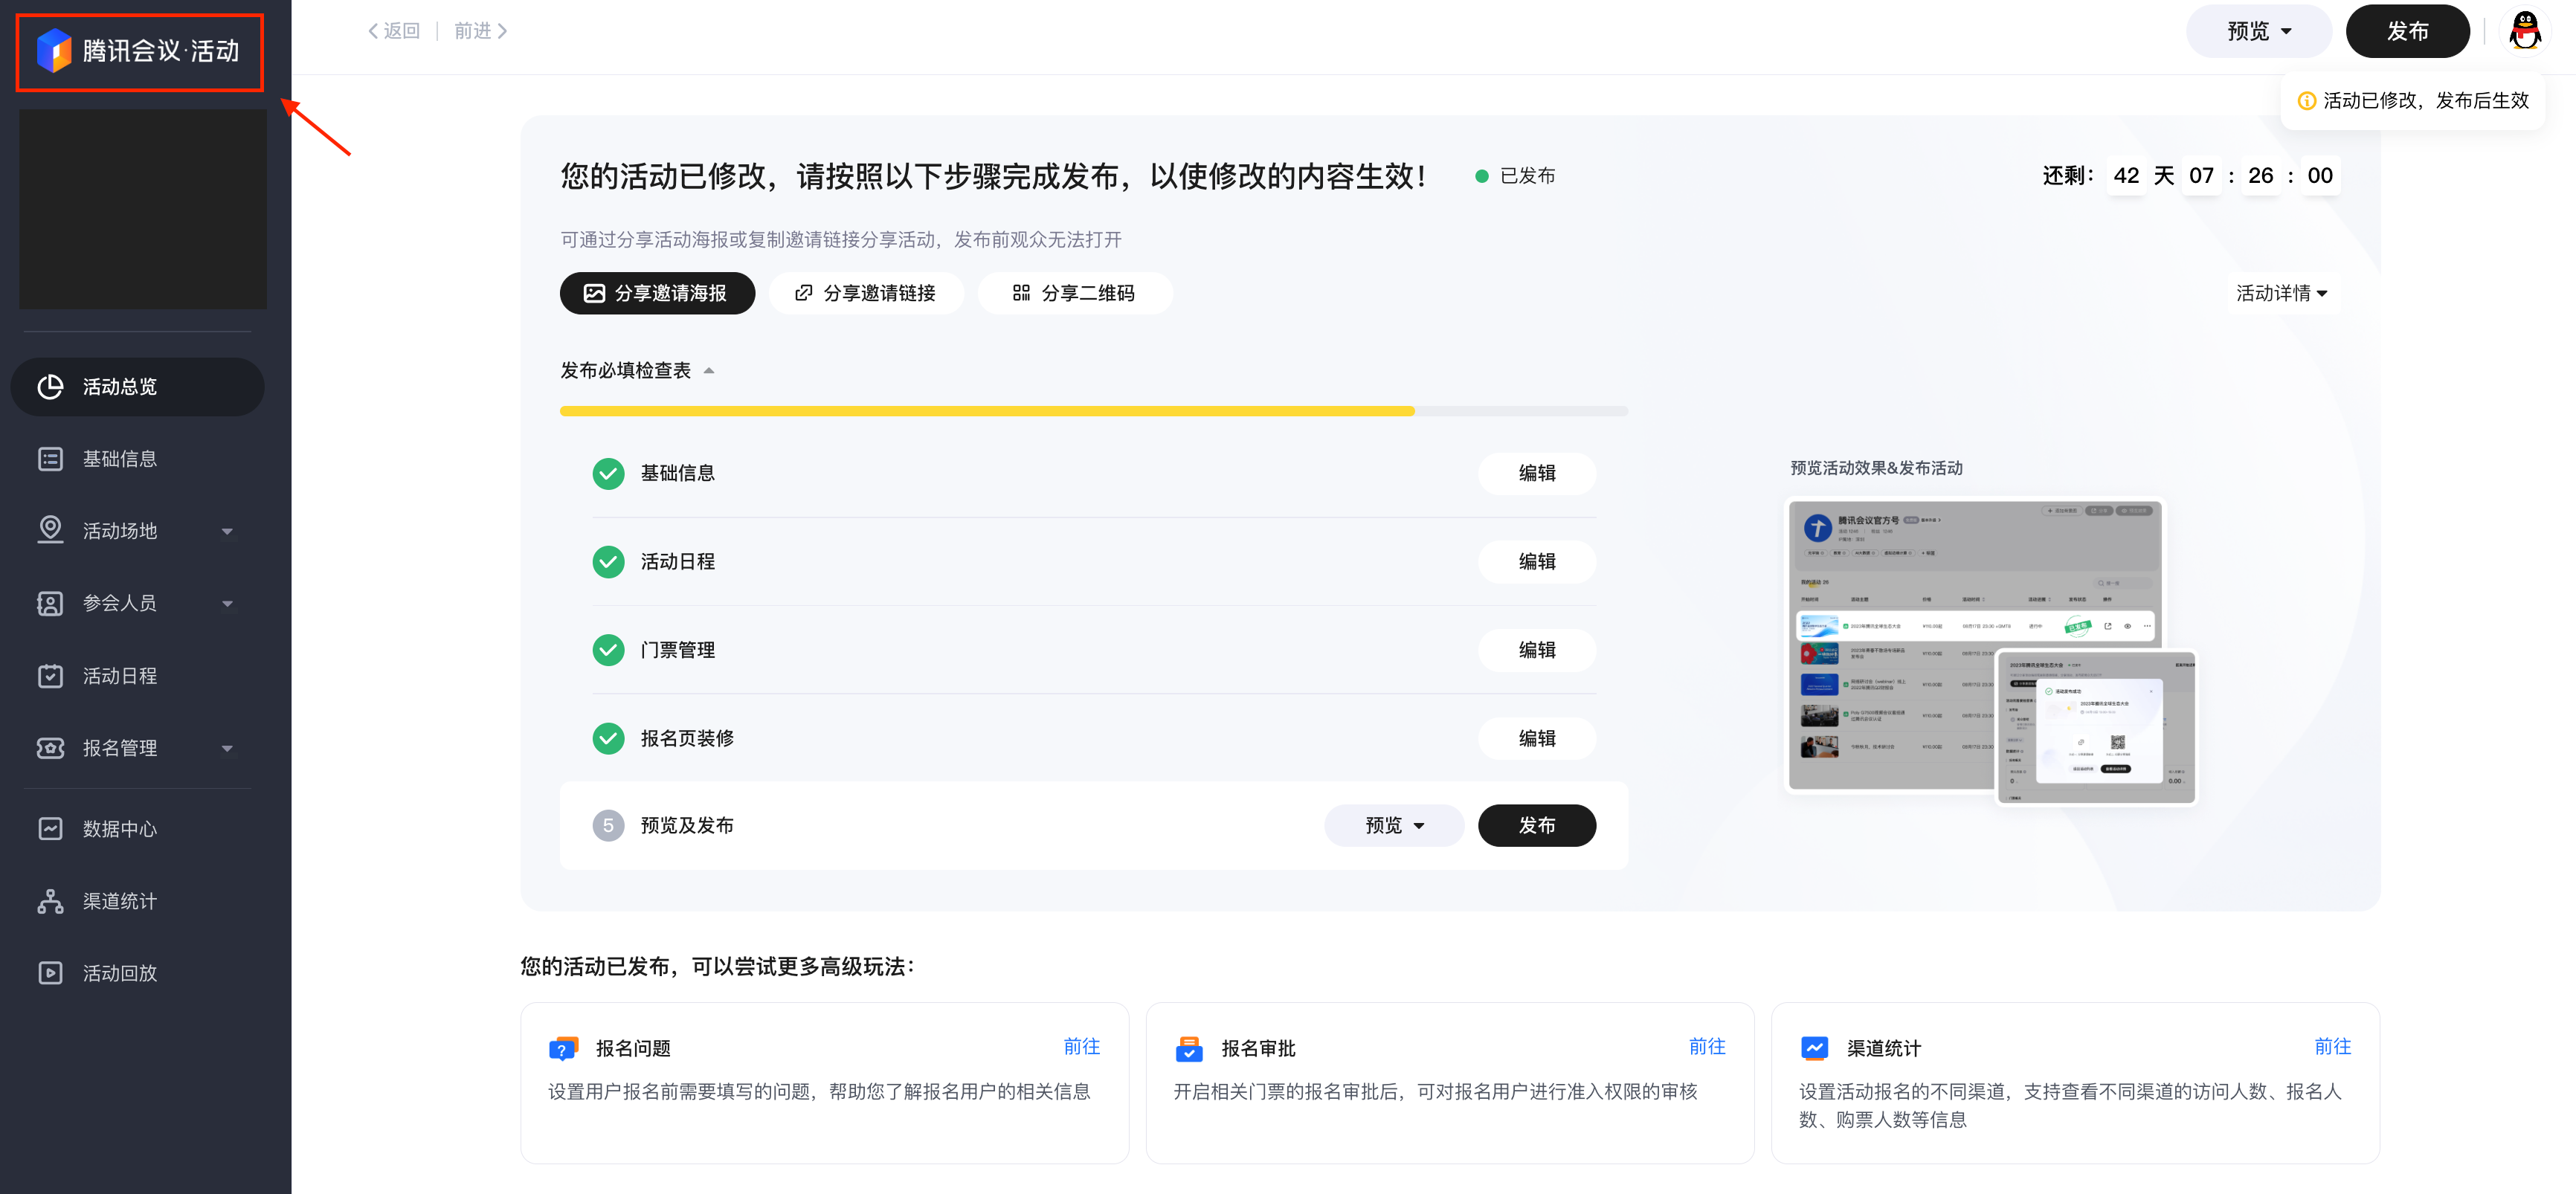Click the list icon next to 基础信息
The width and height of the screenshot is (2576, 1194).
coord(50,459)
